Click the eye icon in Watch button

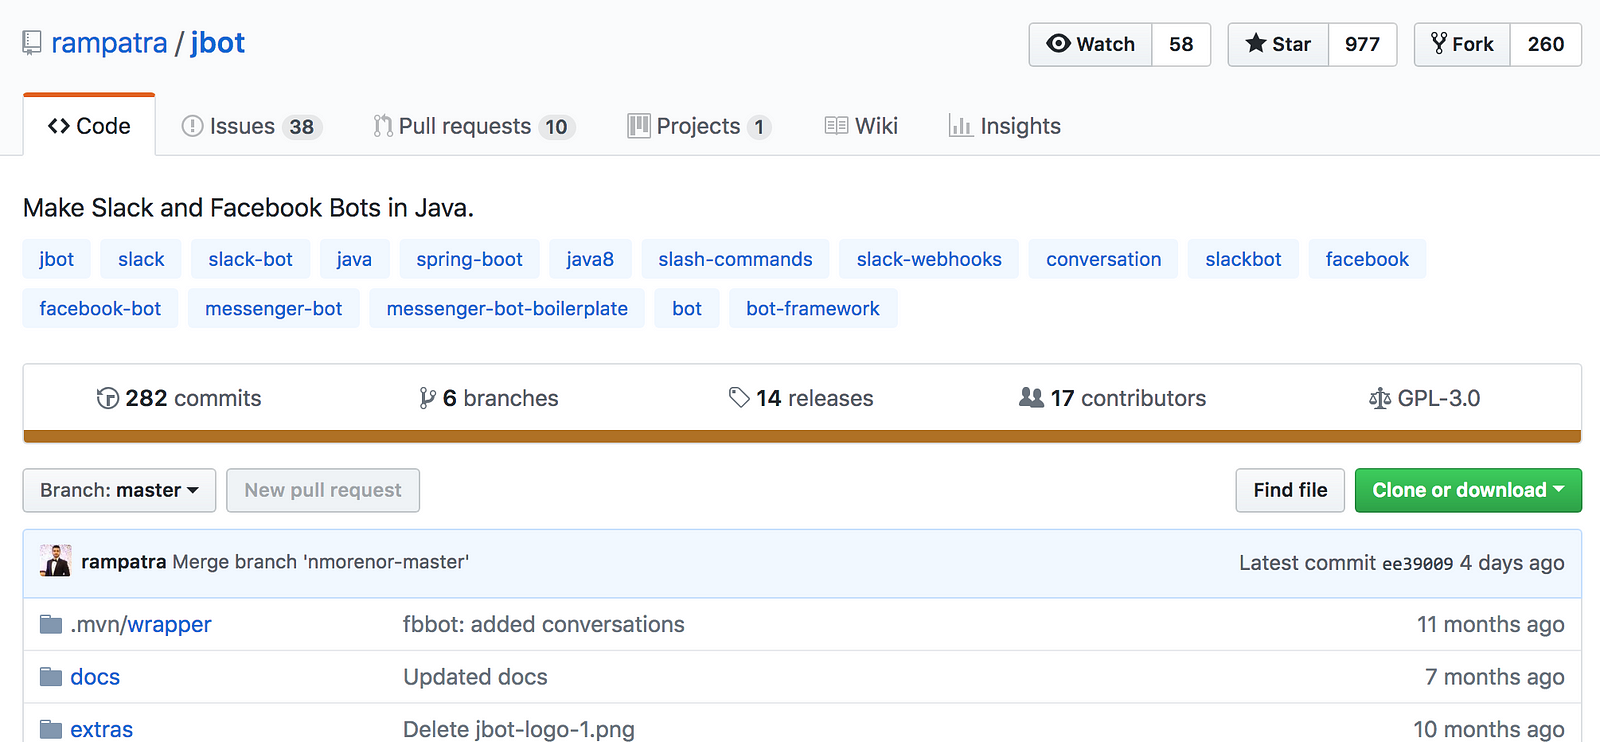(x=1058, y=43)
